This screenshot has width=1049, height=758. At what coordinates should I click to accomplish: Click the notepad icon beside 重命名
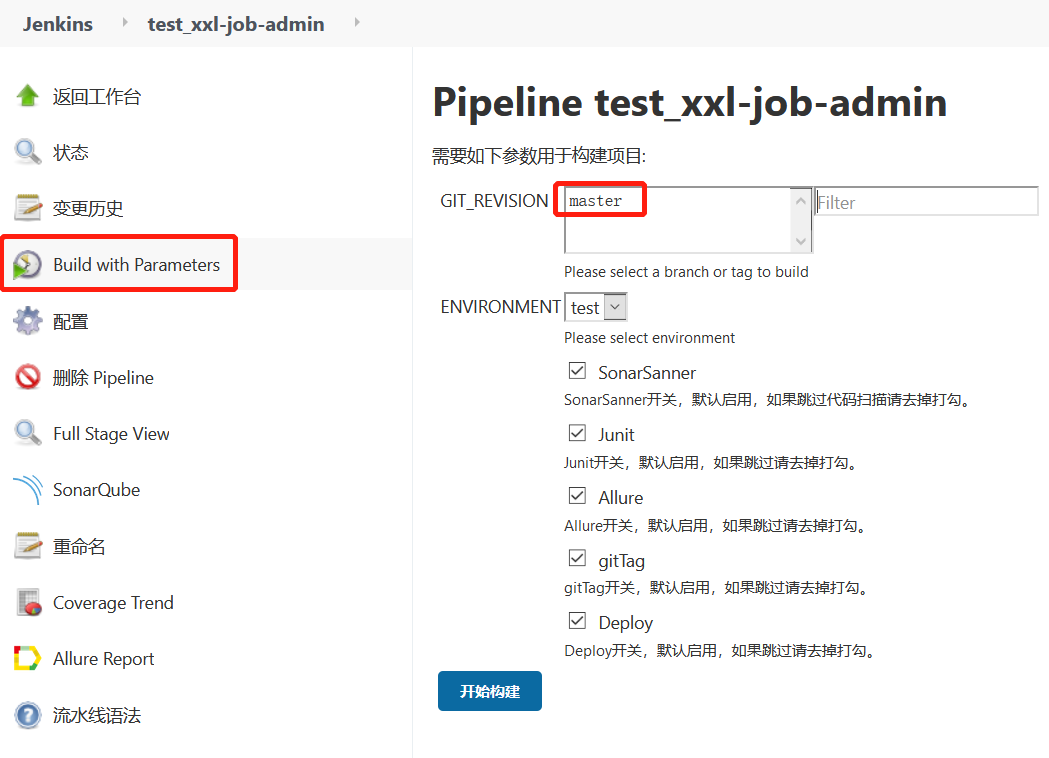(x=27, y=546)
